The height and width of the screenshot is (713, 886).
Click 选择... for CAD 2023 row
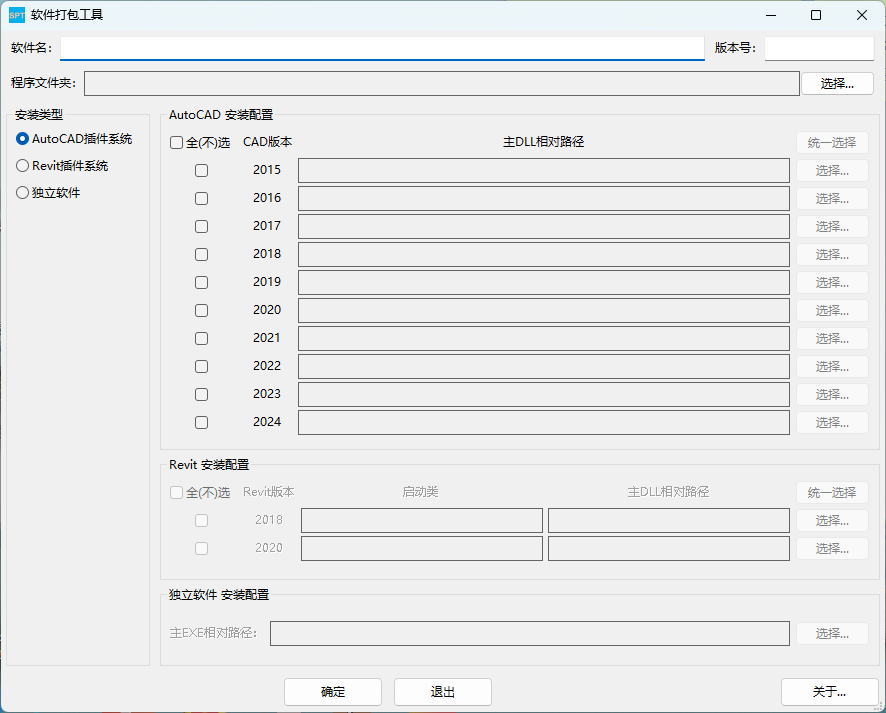tap(832, 394)
